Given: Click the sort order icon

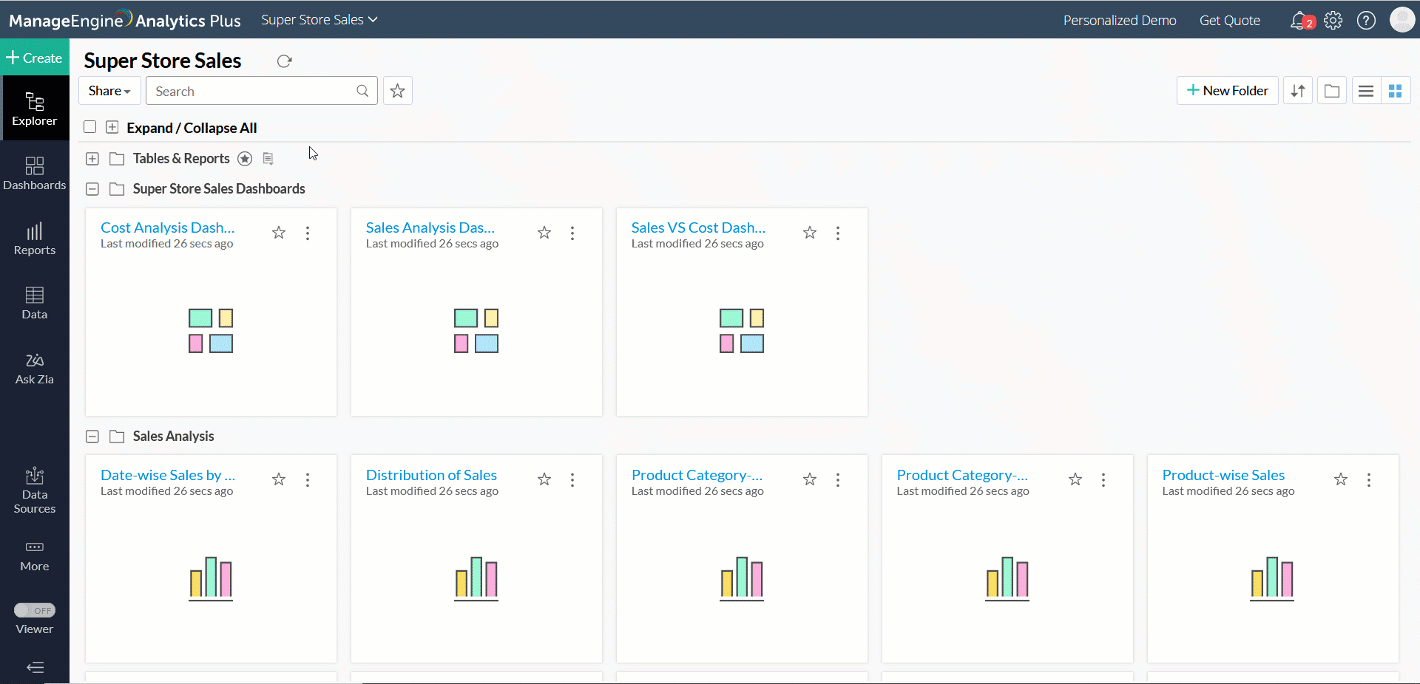Looking at the screenshot, I should 1298,91.
